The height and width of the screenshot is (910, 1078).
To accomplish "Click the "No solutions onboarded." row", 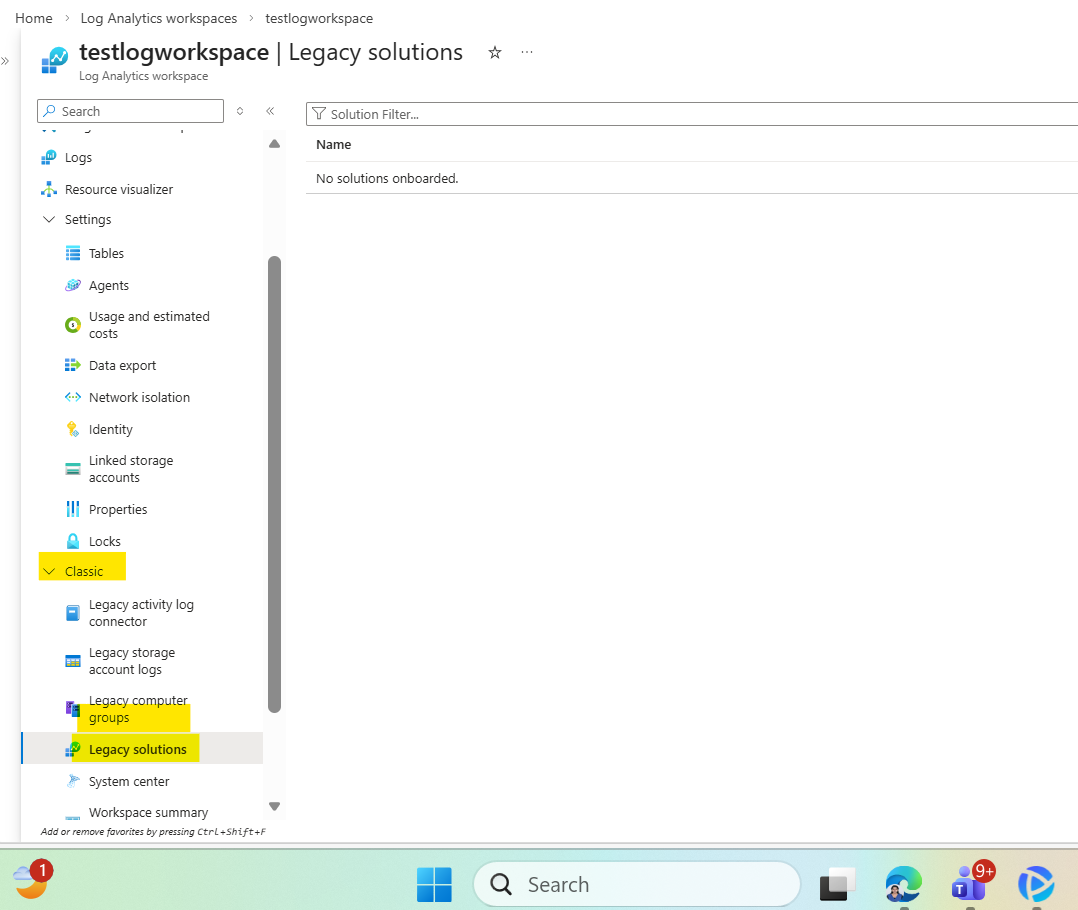I will point(692,179).
